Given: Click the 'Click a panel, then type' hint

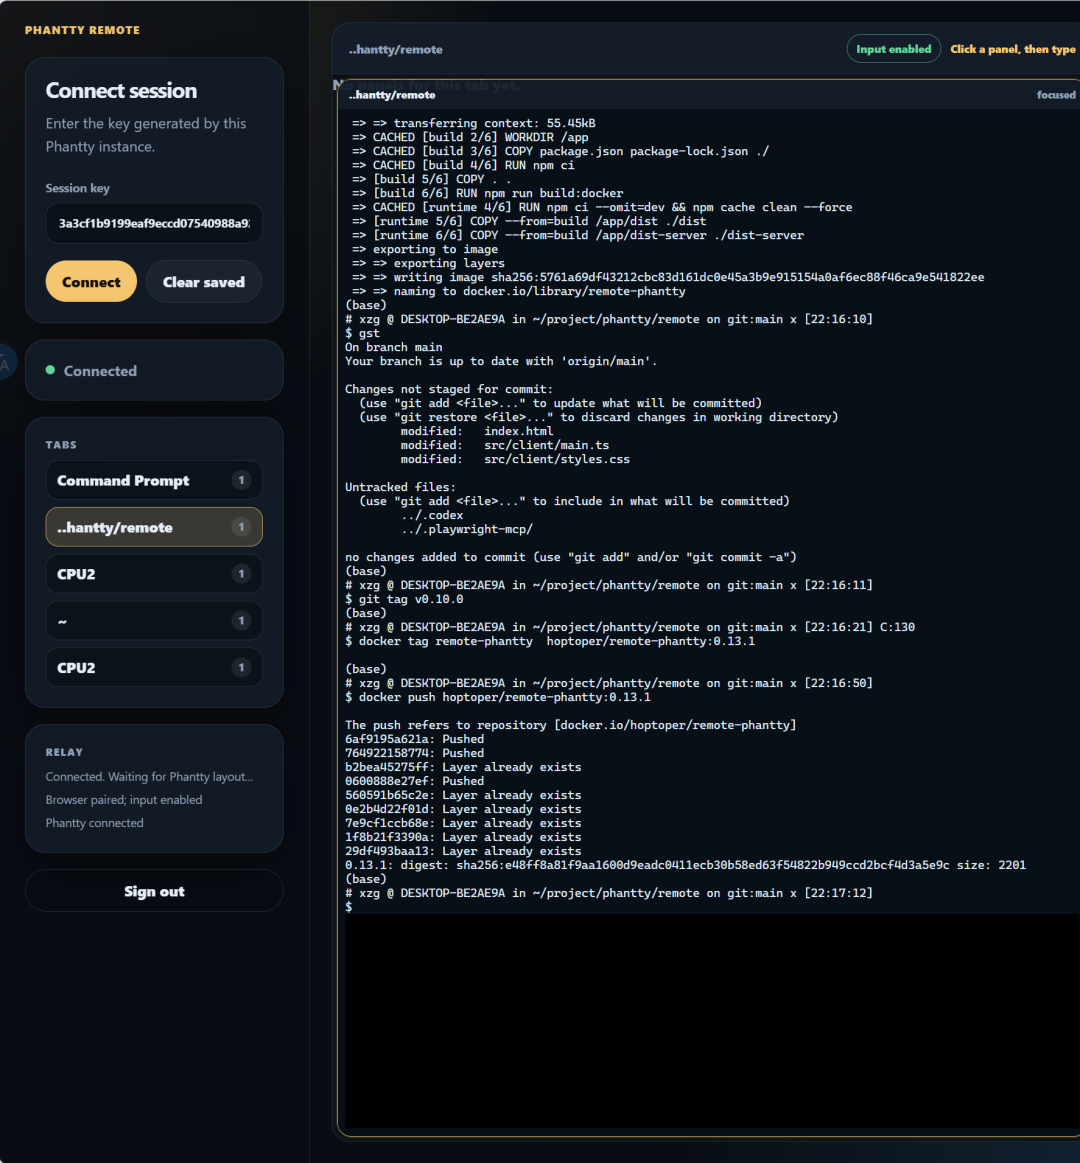Looking at the screenshot, I should click(1012, 49).
